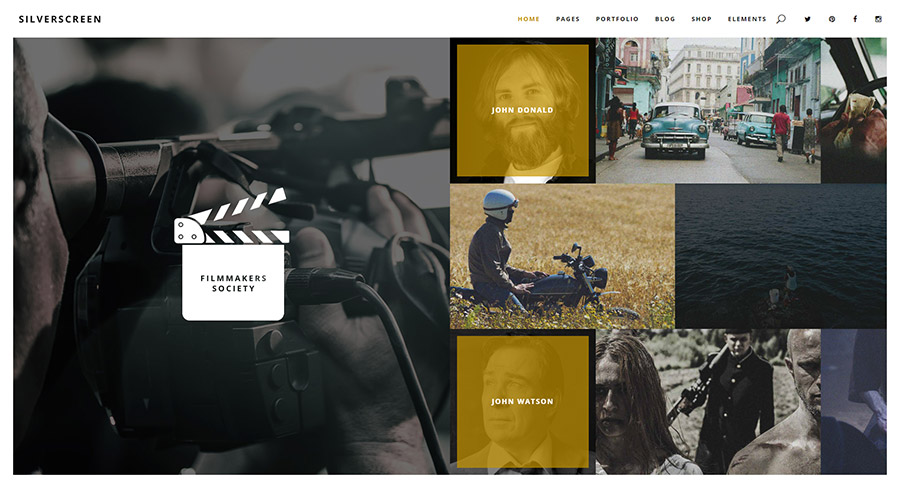Expand the Shop menu
The width and height of the screenshot is (900, 488).
[x=701, y=19]
